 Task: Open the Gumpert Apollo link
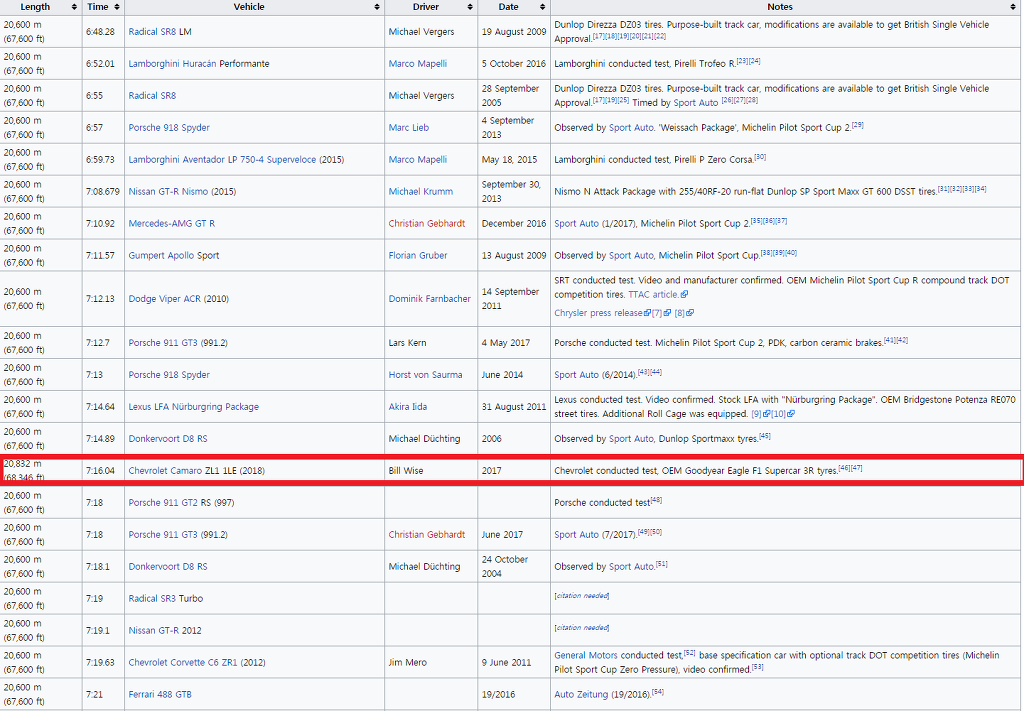[161, 255]
